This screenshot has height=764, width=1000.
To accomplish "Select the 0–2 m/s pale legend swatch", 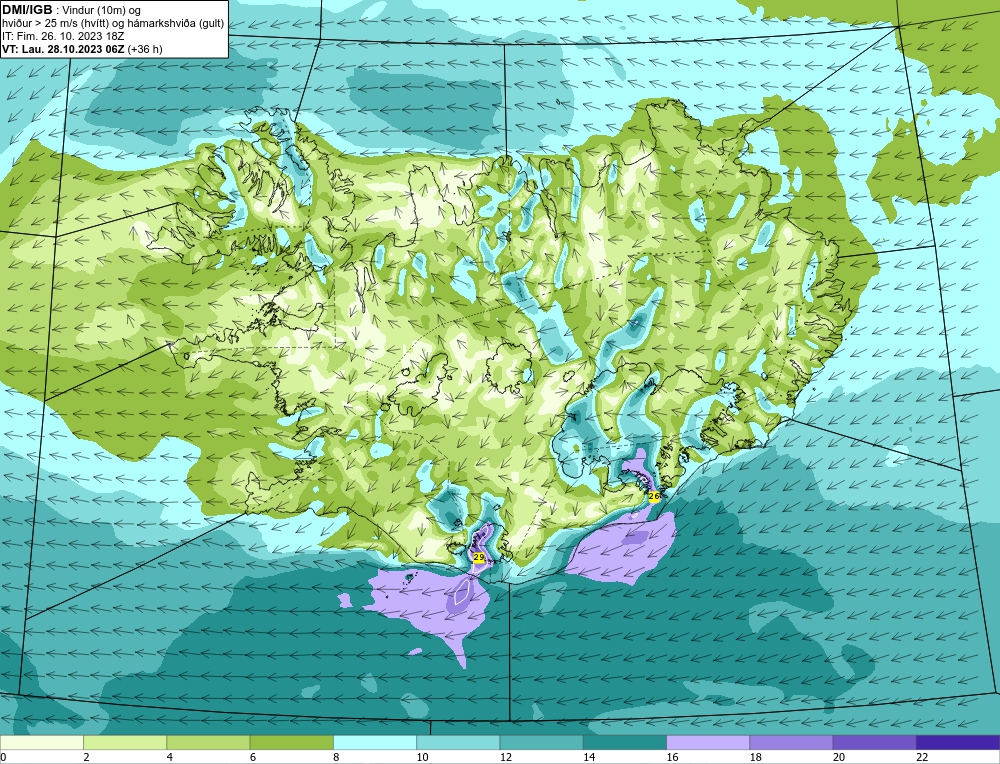I will coord(41,743).
